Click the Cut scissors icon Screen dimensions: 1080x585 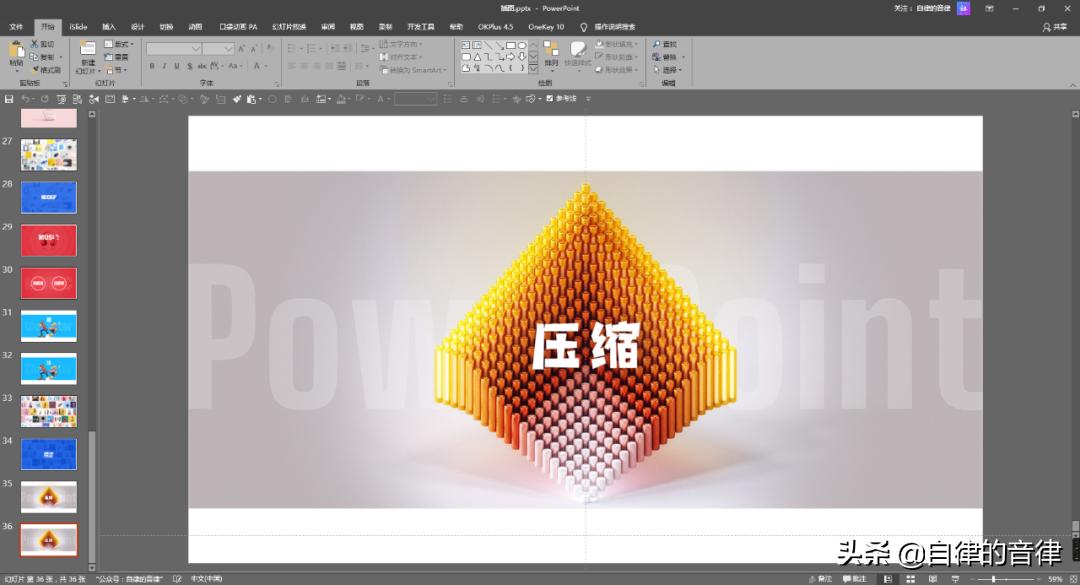pyautogui.click(x=34, y=44)
